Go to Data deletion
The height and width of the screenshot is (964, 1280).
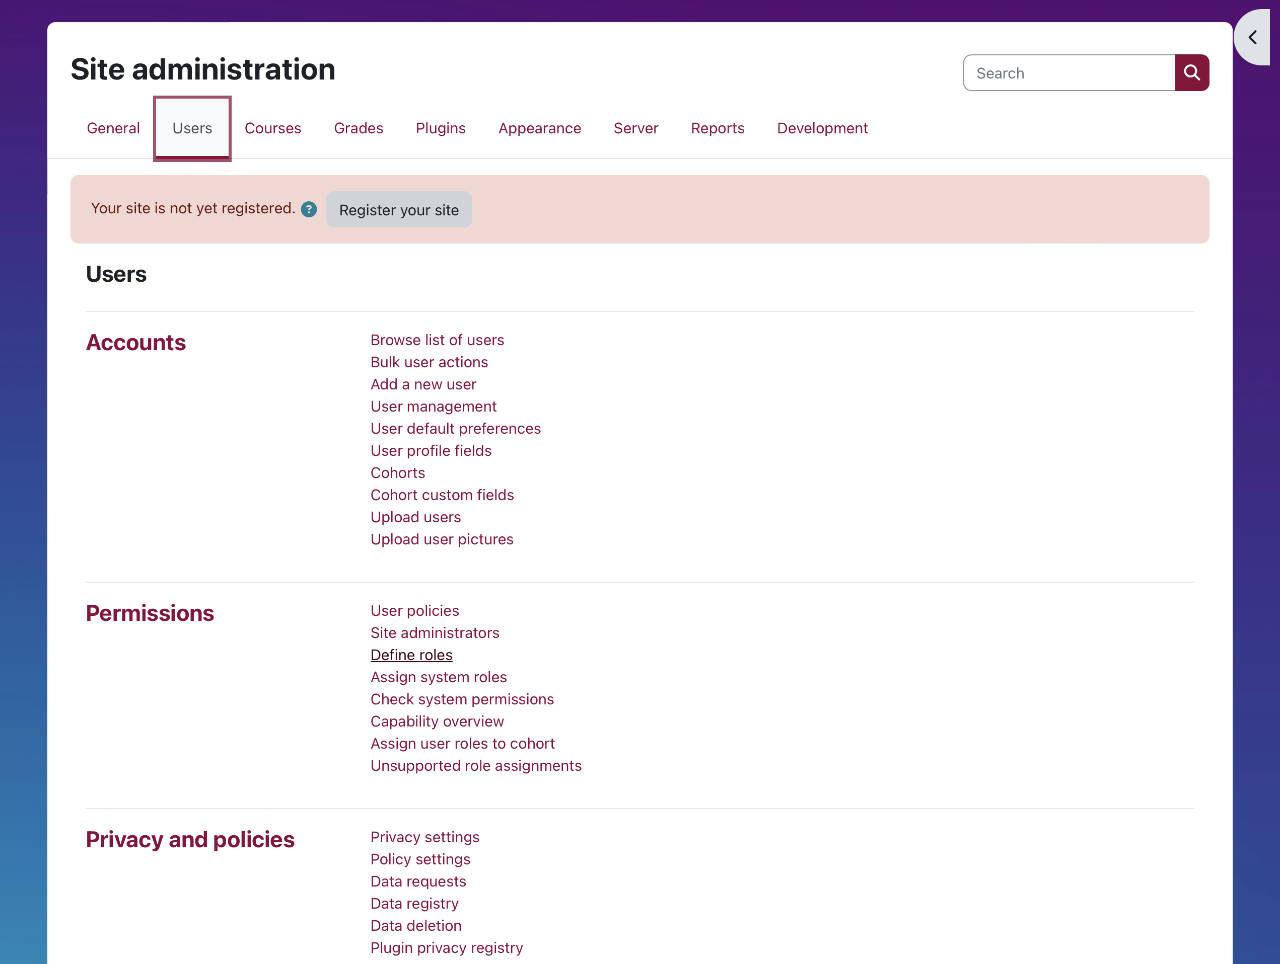416,926
